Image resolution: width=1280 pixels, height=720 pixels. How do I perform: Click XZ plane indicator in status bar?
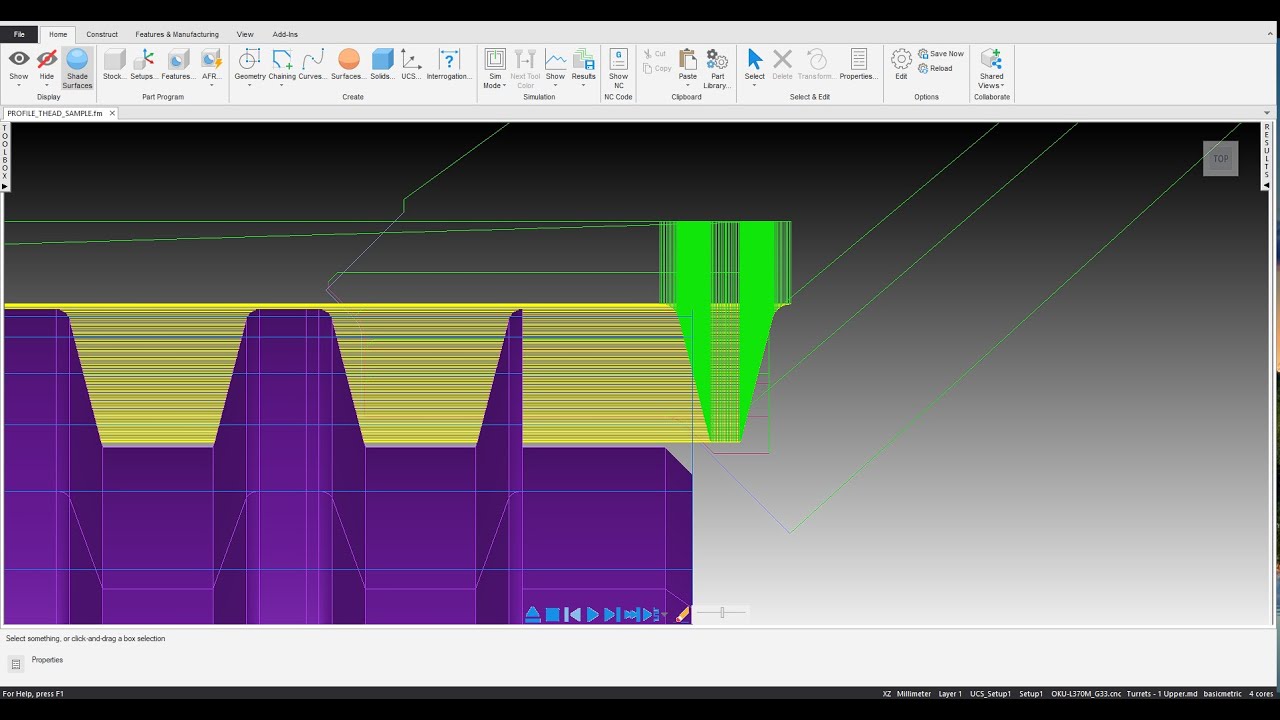(x=887, y=694)
